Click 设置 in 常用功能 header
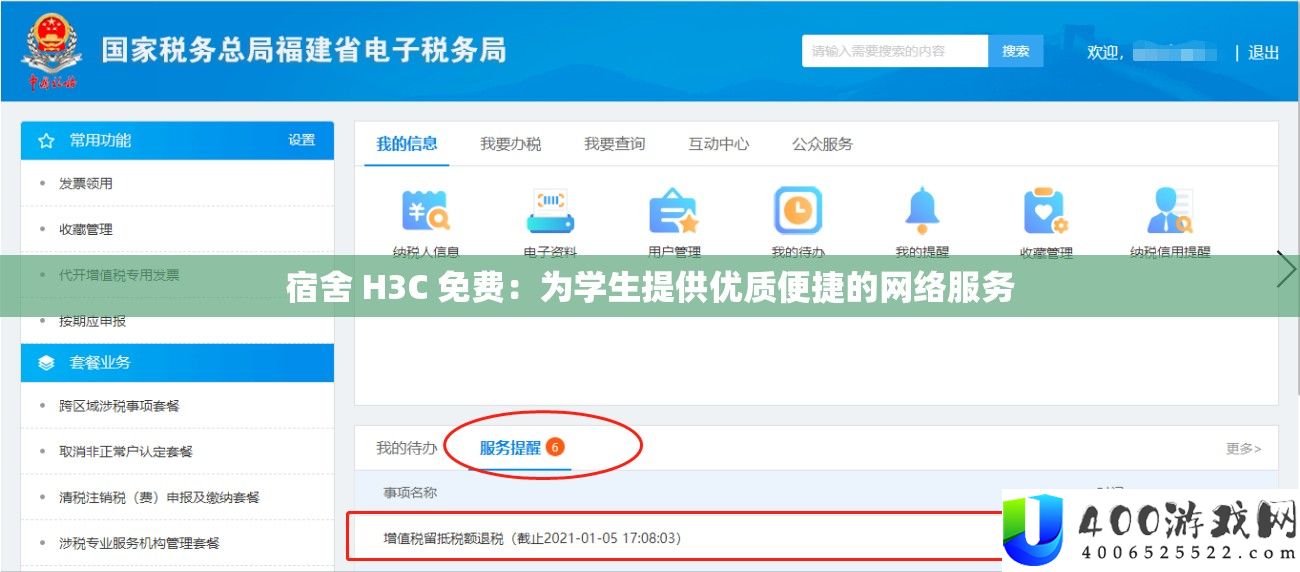The width and height of the screenshot is (1300, 572). [302, 140]
